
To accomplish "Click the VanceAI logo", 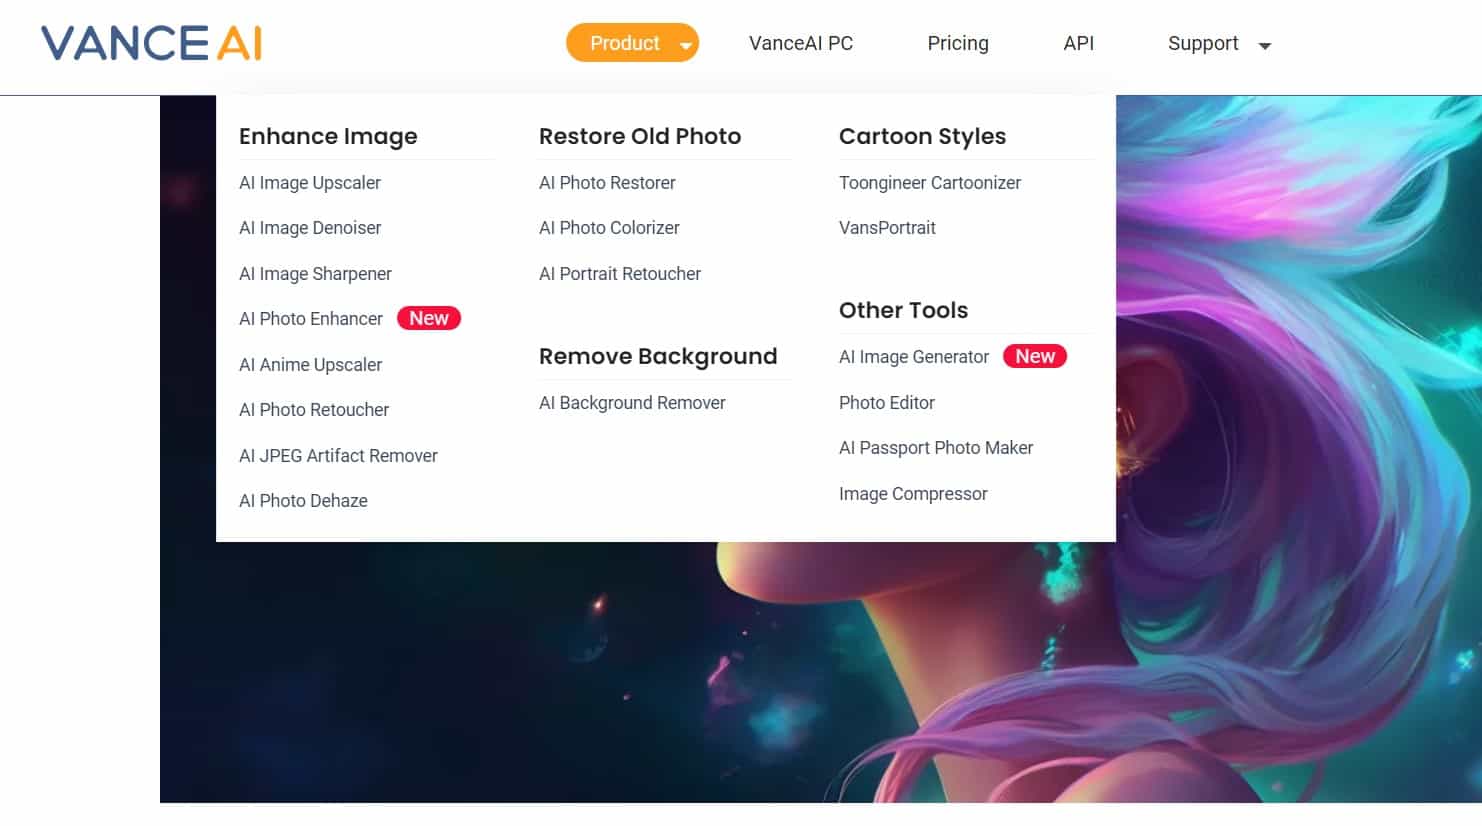I will tap(151, 43).
